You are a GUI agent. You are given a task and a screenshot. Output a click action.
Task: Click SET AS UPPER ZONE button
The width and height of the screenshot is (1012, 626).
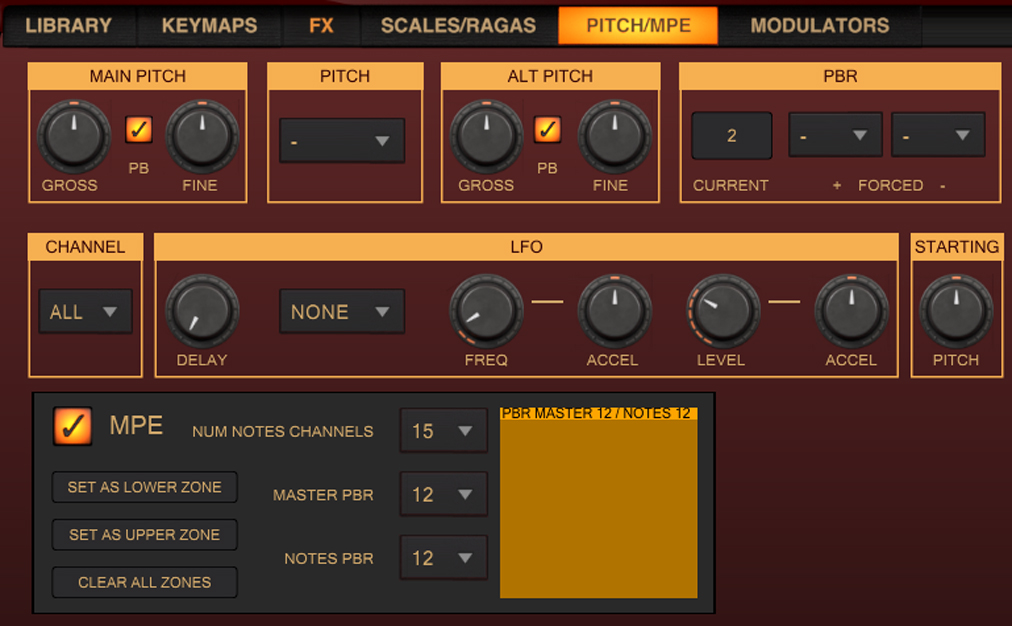tap(145, 534)
